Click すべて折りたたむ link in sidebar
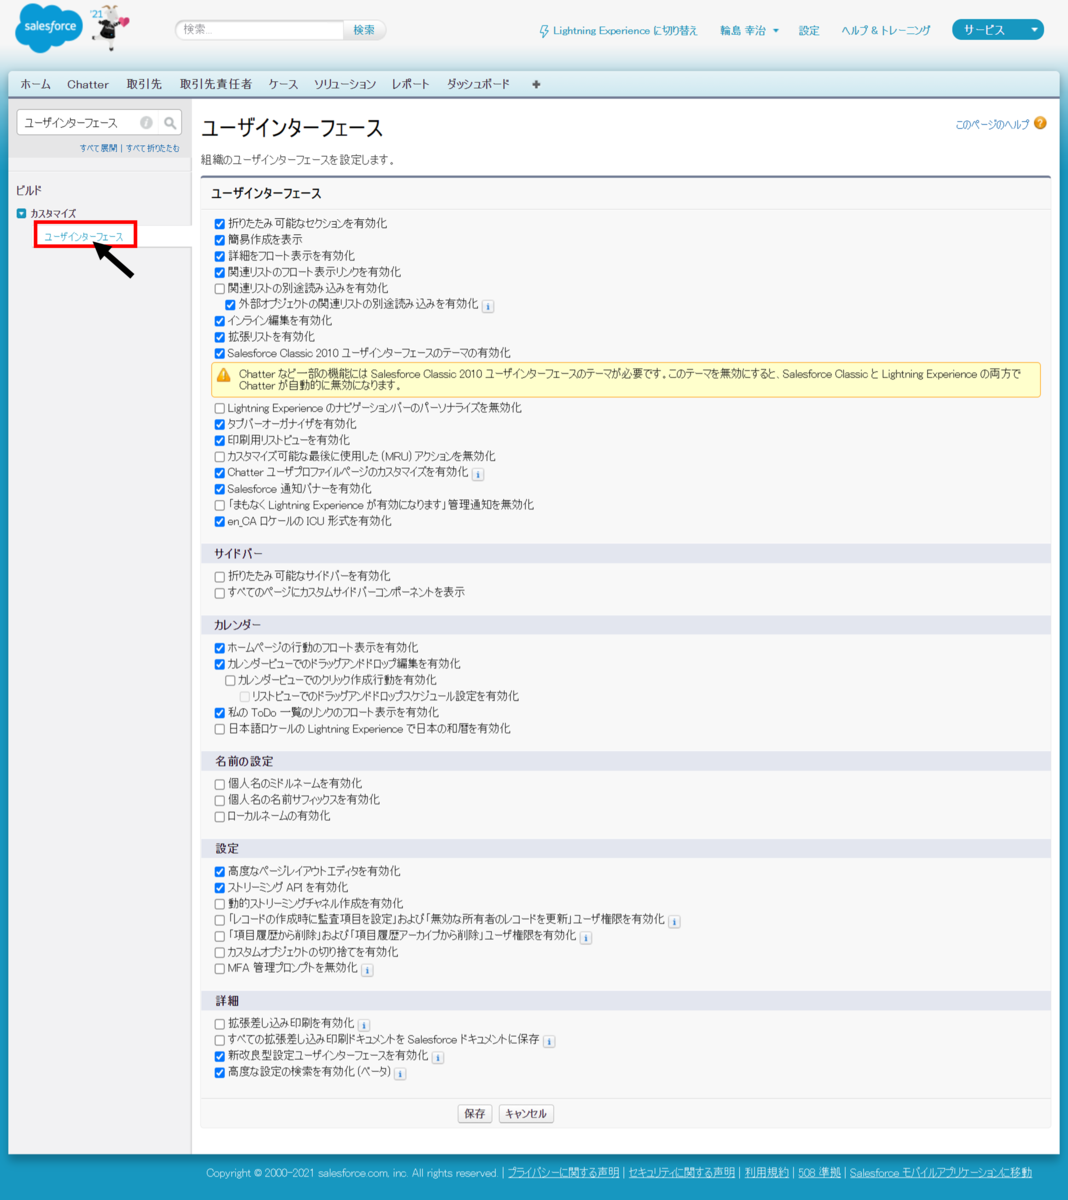 [x=153, y=148]
